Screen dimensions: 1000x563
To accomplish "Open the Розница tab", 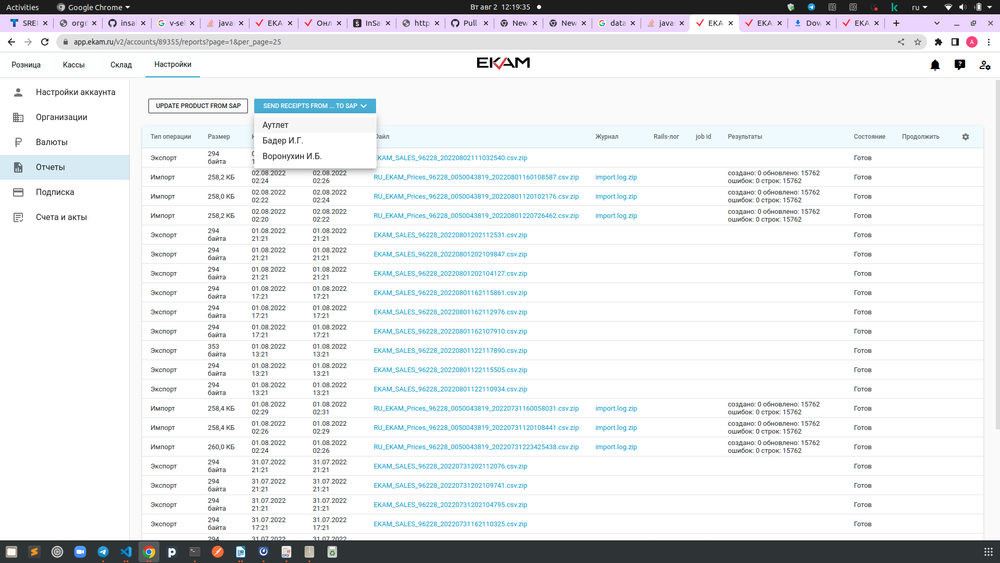I will point(26,64).
